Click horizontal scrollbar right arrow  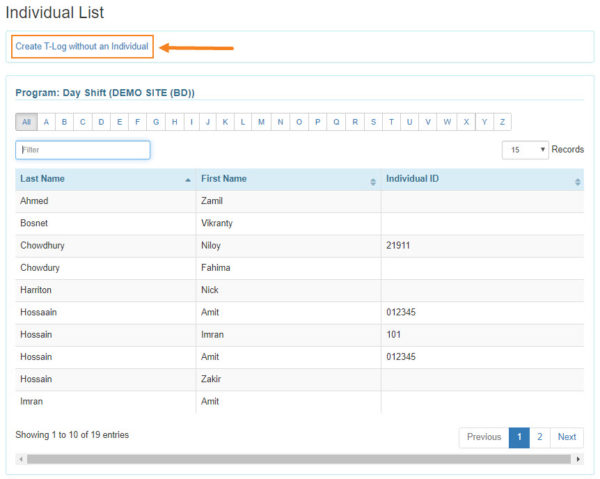(x=578, y=459)
